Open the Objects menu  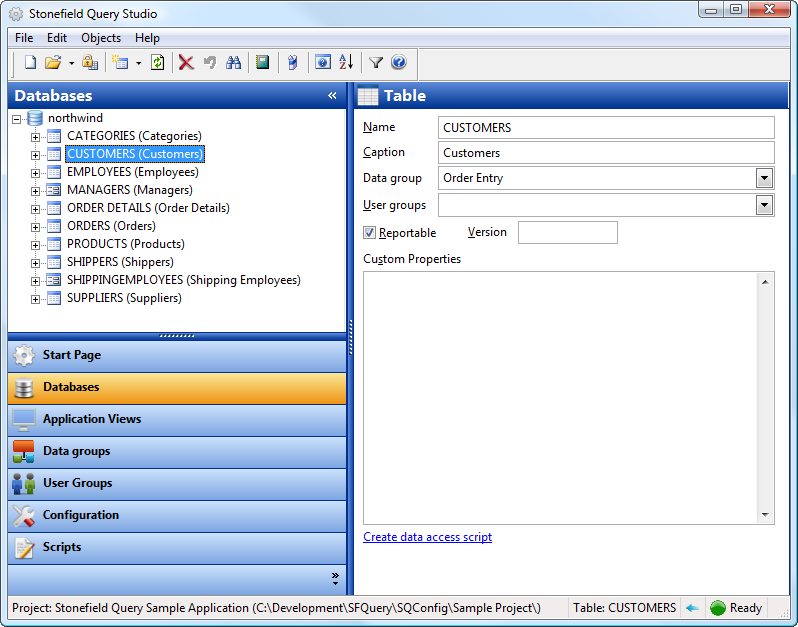click(x=101, y=38)
